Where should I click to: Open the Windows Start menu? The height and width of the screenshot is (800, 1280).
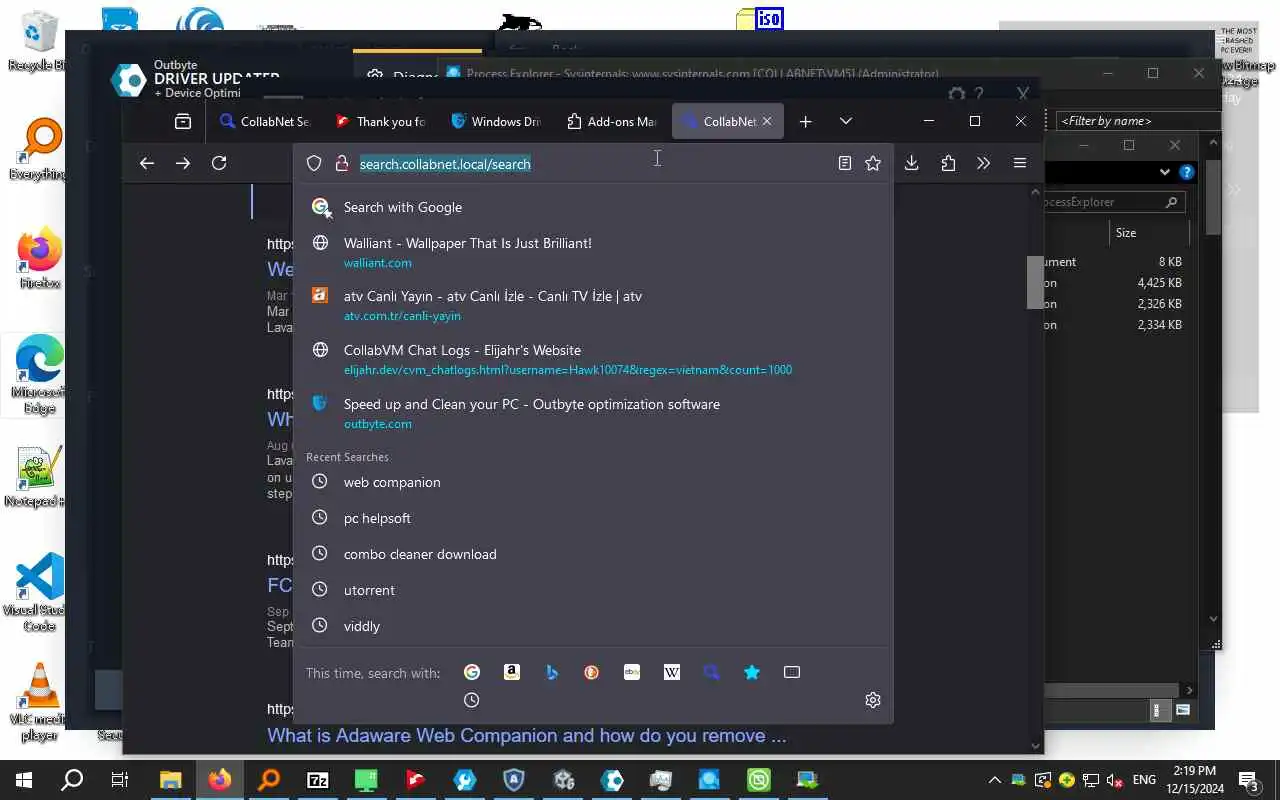[x=24, y=780]
